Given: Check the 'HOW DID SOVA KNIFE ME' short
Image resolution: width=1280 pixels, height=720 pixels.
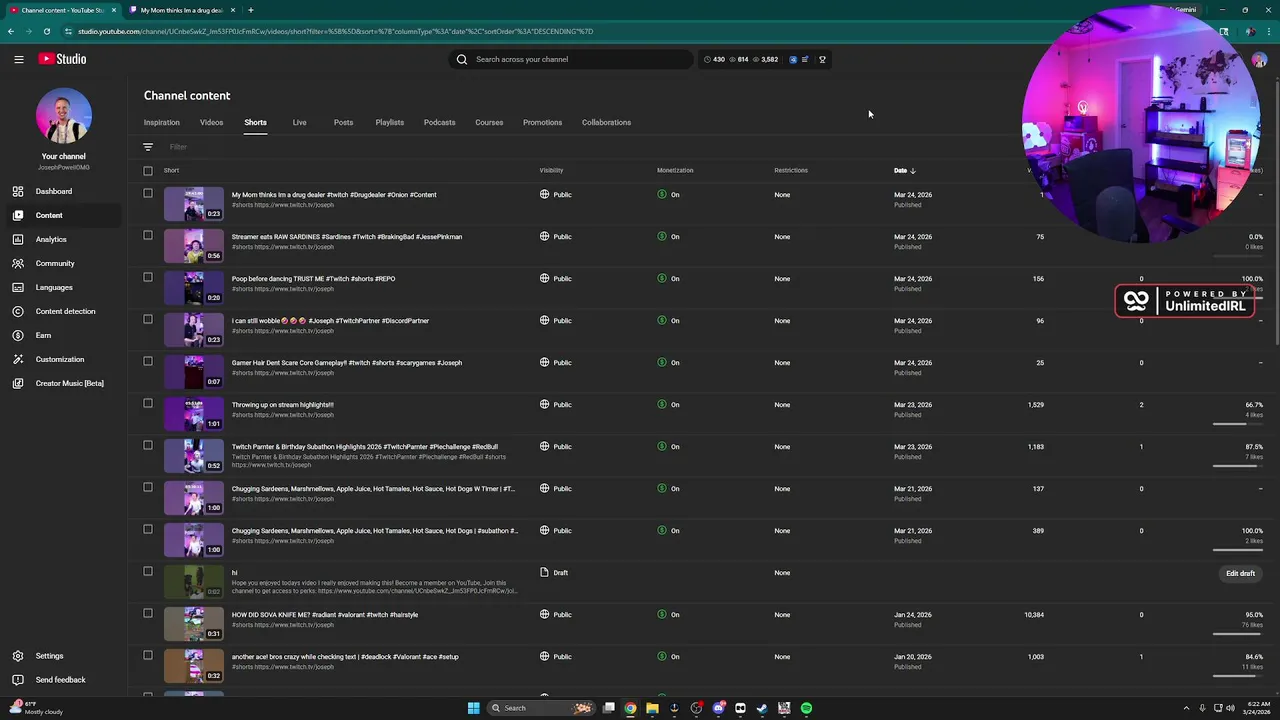Looking at the screenshot, I should 148,613.
